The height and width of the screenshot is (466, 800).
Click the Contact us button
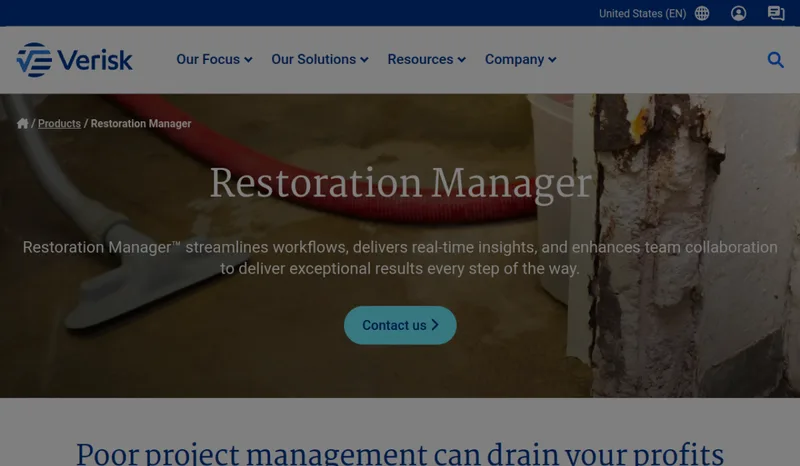tap(400, 325)
